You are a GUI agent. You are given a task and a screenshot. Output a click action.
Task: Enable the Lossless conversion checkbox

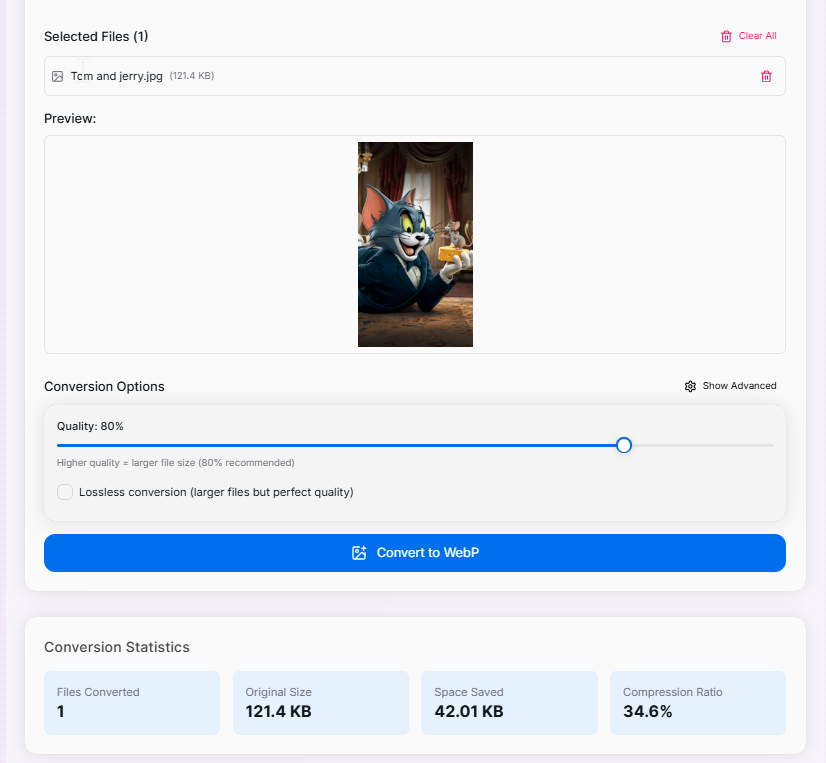pos(65,492)
